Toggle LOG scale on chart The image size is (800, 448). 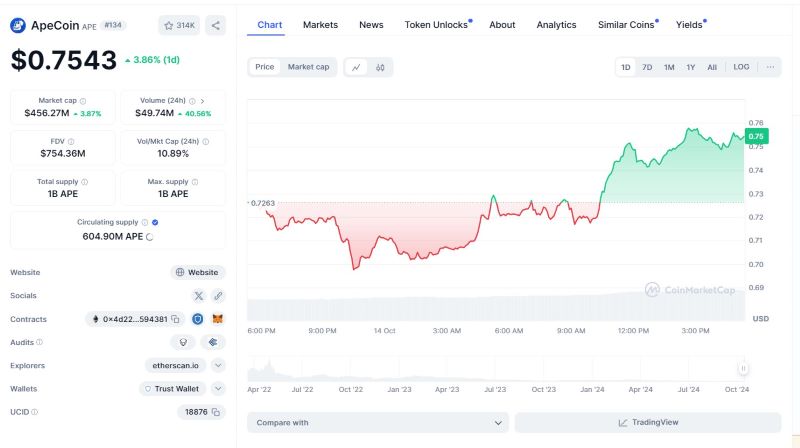click(x=741, y=67)
